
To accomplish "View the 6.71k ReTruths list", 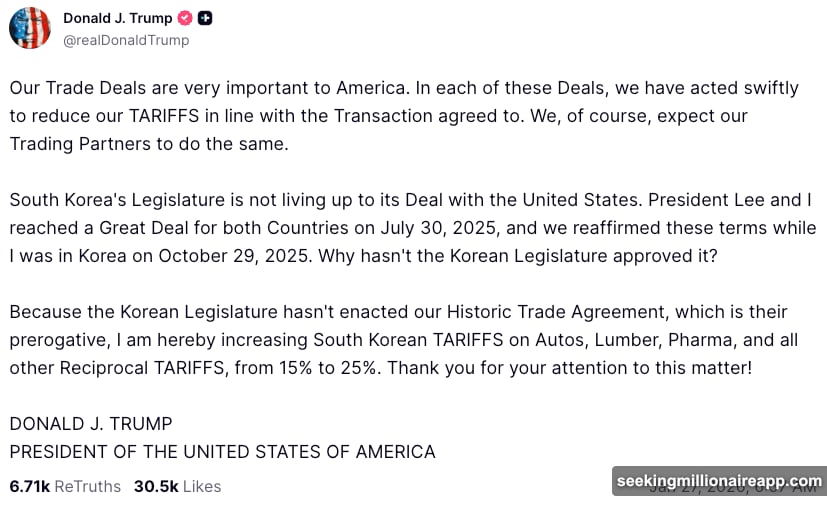I will pyautogui.click(x=65, y=487).
